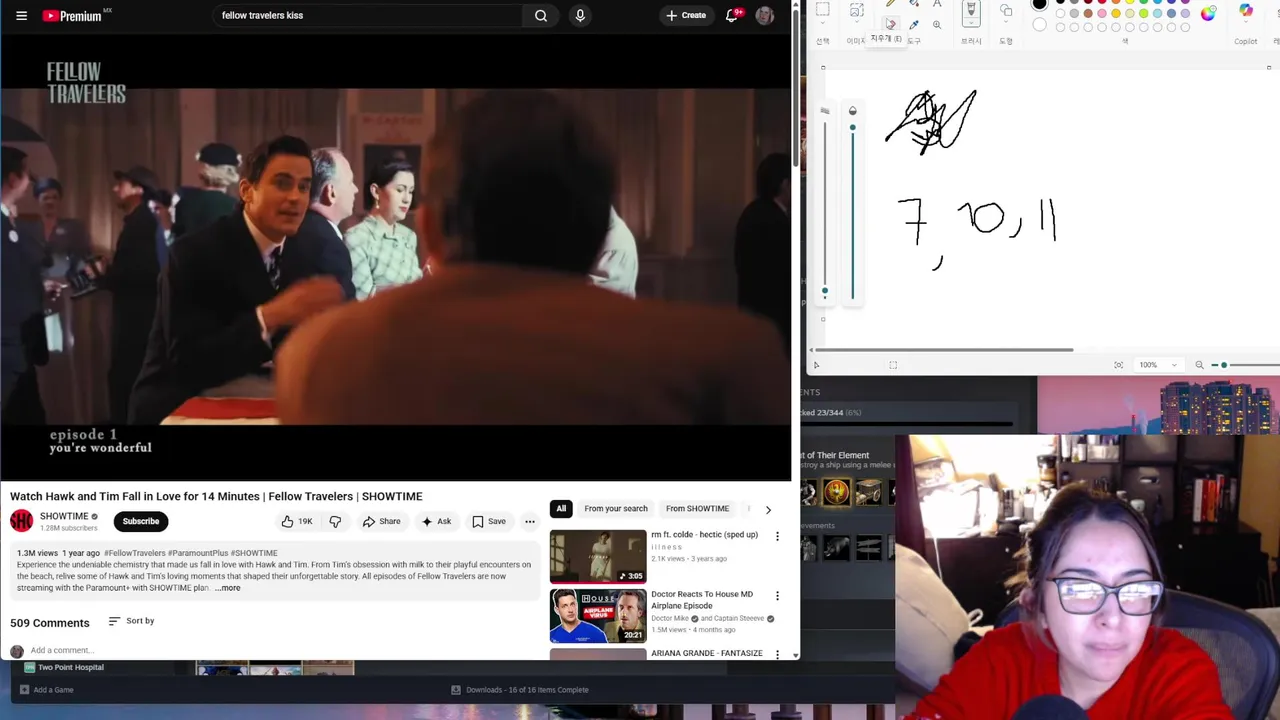Show next filter chips with arrow

(768, 509)
